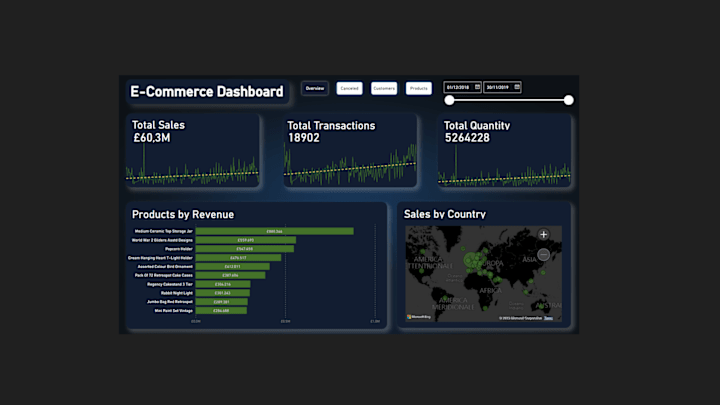Click the Total Sales £60,3M value
720x405 pixels.
click(152, 138)
